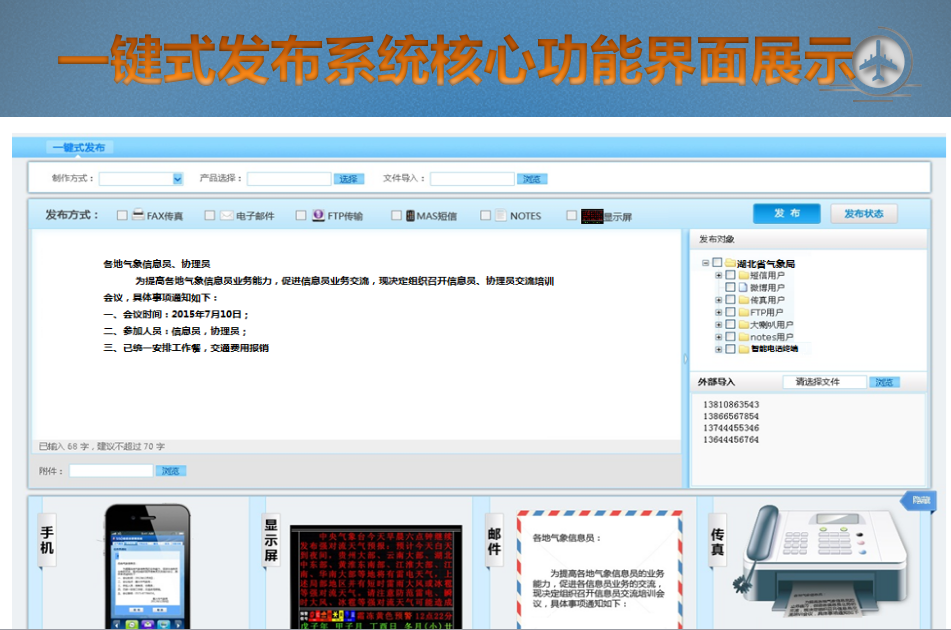Click the FAX传真 printer icon

pyautogui.click(x=138, y=215)
